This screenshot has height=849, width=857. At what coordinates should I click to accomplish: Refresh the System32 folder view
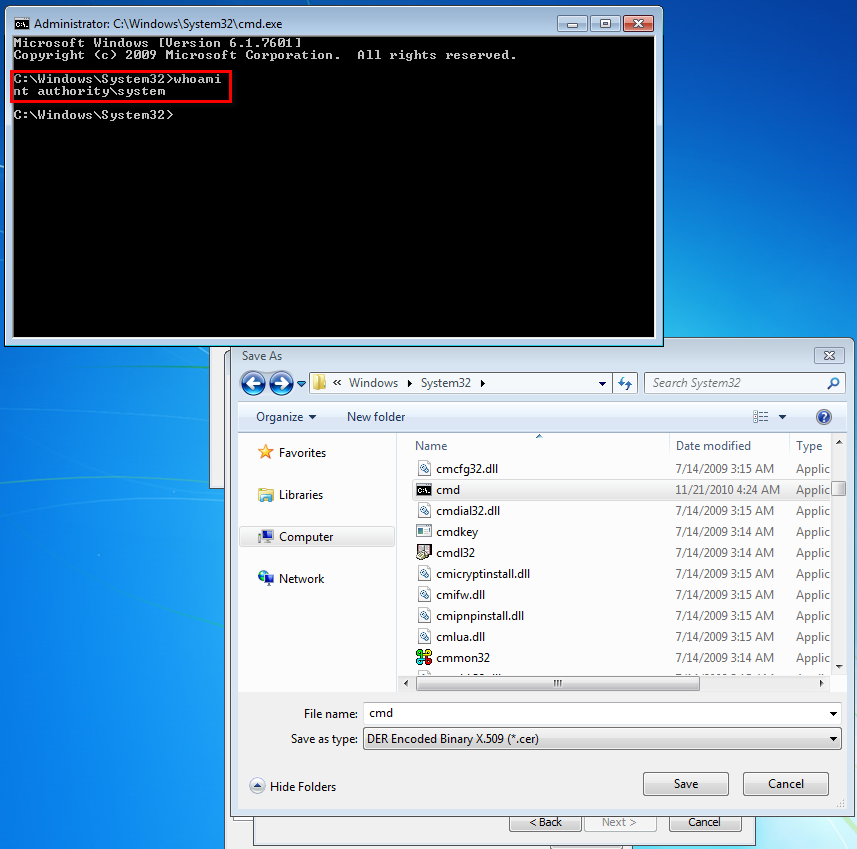click(625, 383)
